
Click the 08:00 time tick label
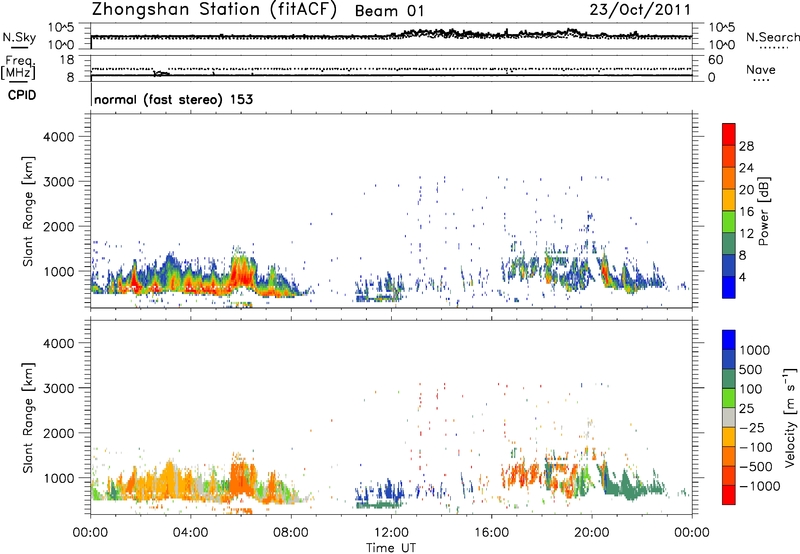291,533
